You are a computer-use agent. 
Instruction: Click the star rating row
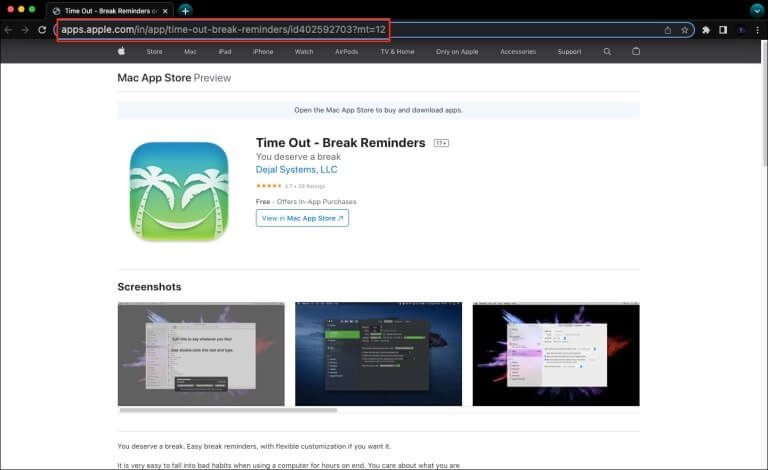[x=290, y=186]
